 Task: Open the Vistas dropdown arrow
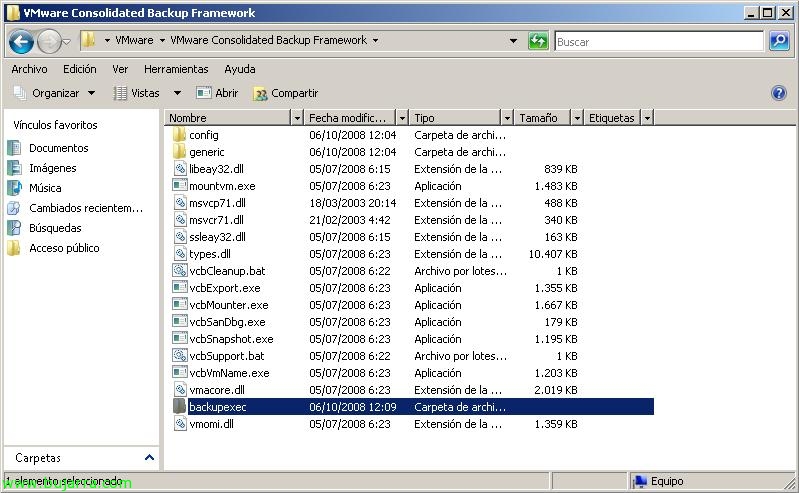click(x=177, y=93)
